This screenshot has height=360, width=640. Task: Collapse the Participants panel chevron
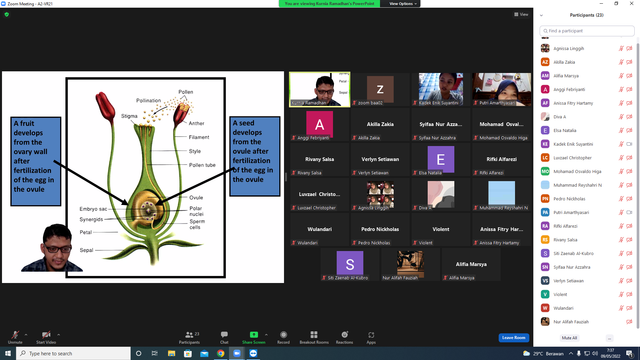[541, 16]
